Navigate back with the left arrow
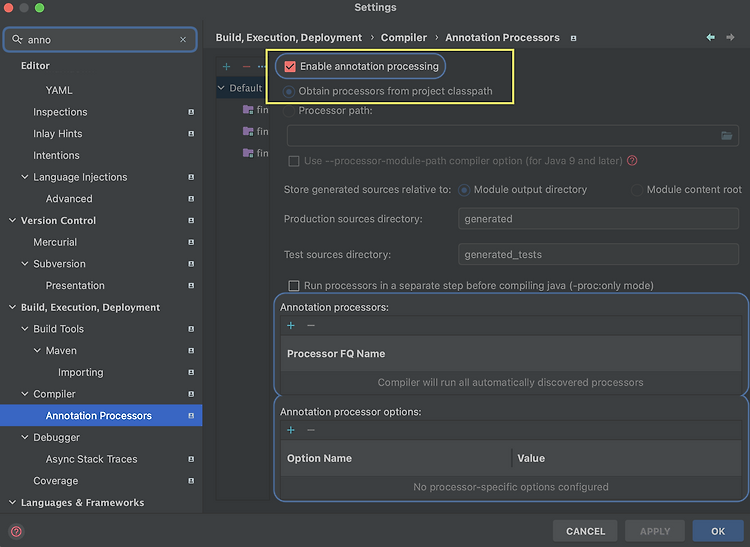The width and height of the screenshot is (750, 547). pyautogui.click(x=711, y=37)
